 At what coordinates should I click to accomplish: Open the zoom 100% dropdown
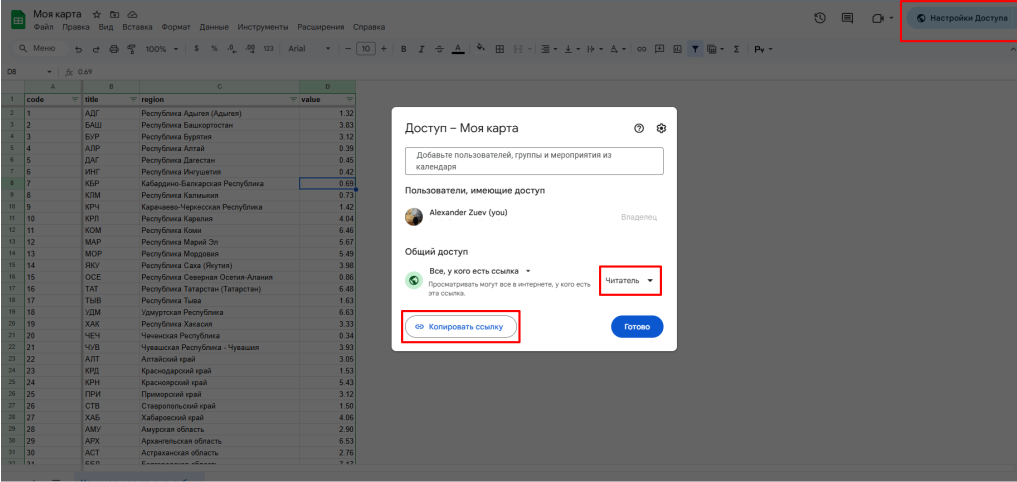pyautogui.click(x=162, y=49)
